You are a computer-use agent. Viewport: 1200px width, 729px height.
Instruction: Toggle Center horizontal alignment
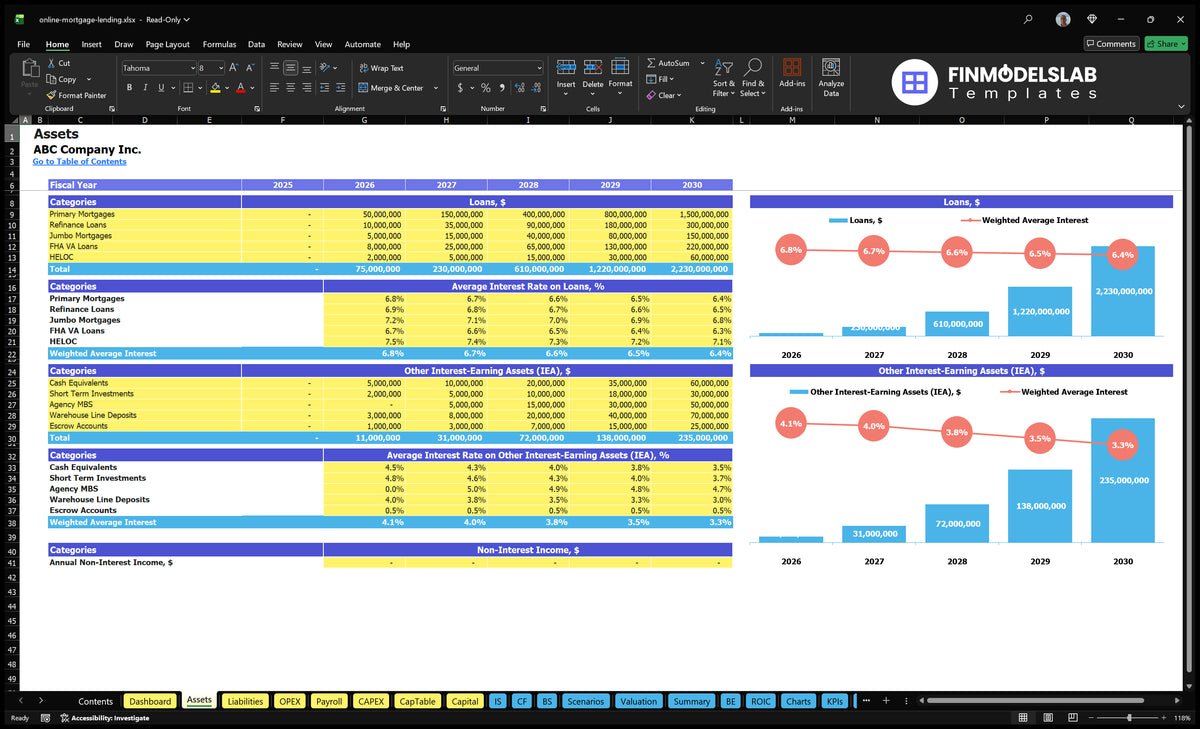point(290,88)
